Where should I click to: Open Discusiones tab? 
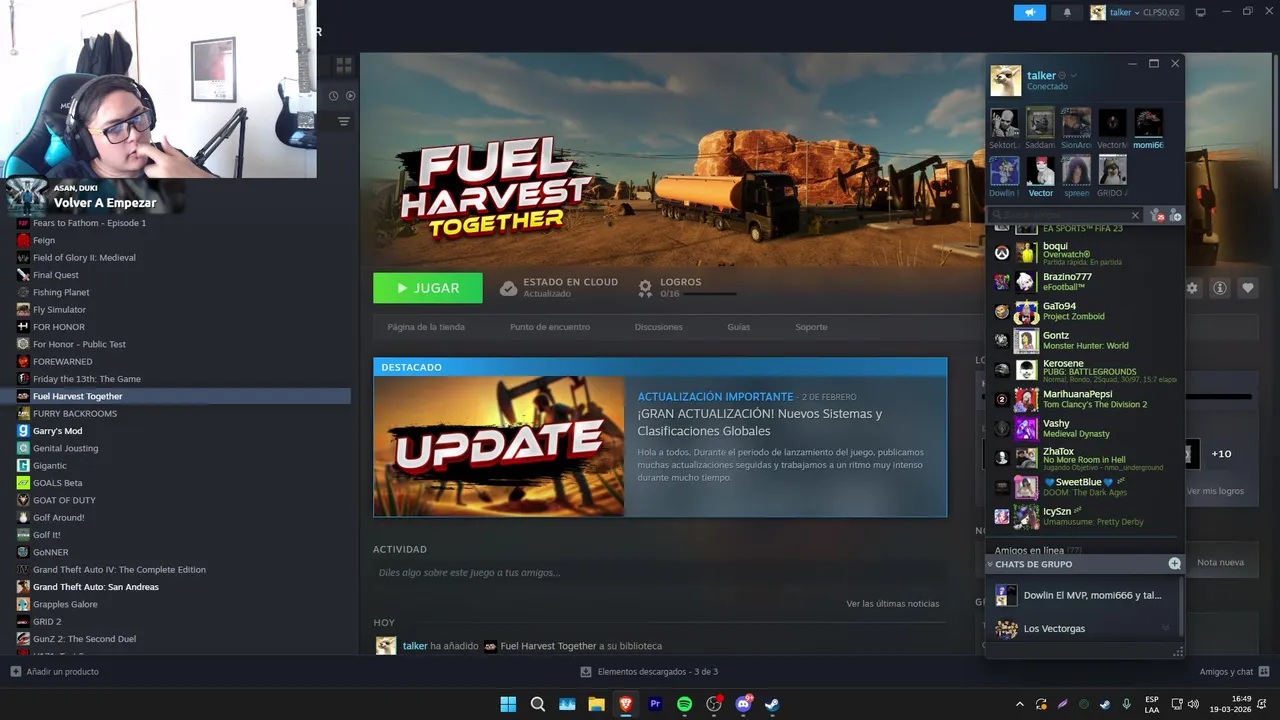(x=659, y=327)
